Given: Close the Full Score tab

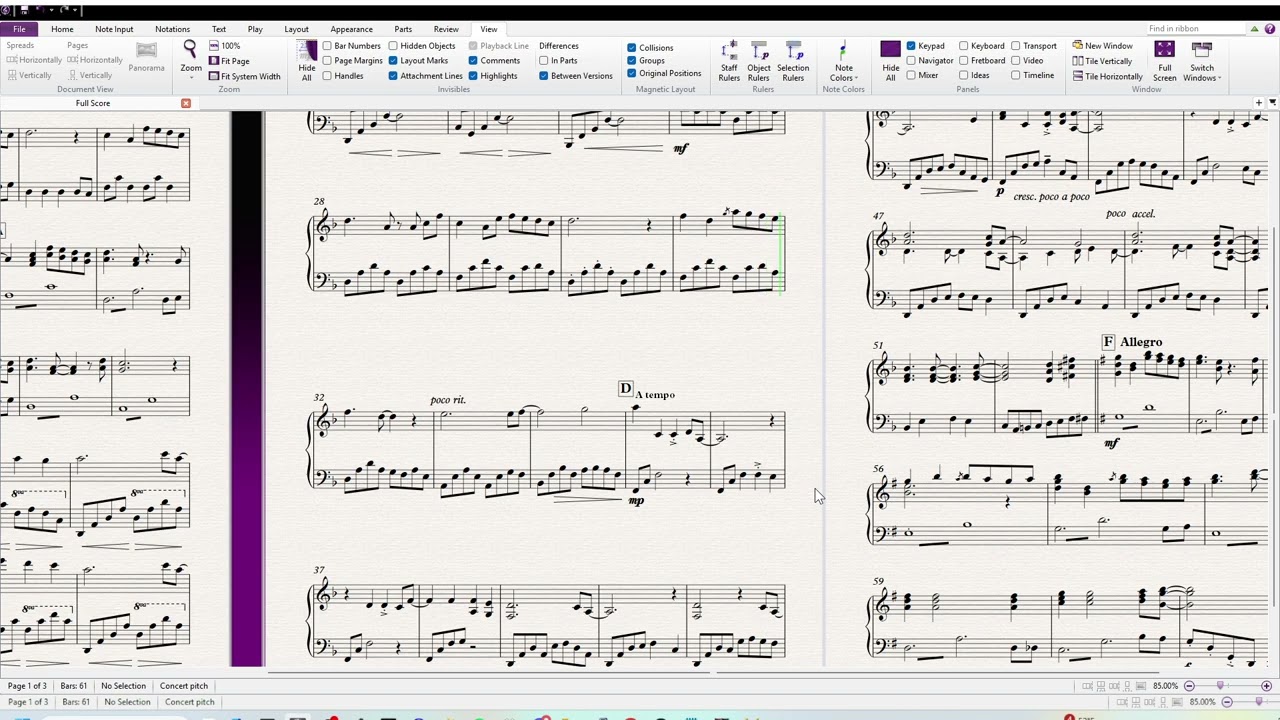Looking at the screenshot, I should [x=185, y=103].
